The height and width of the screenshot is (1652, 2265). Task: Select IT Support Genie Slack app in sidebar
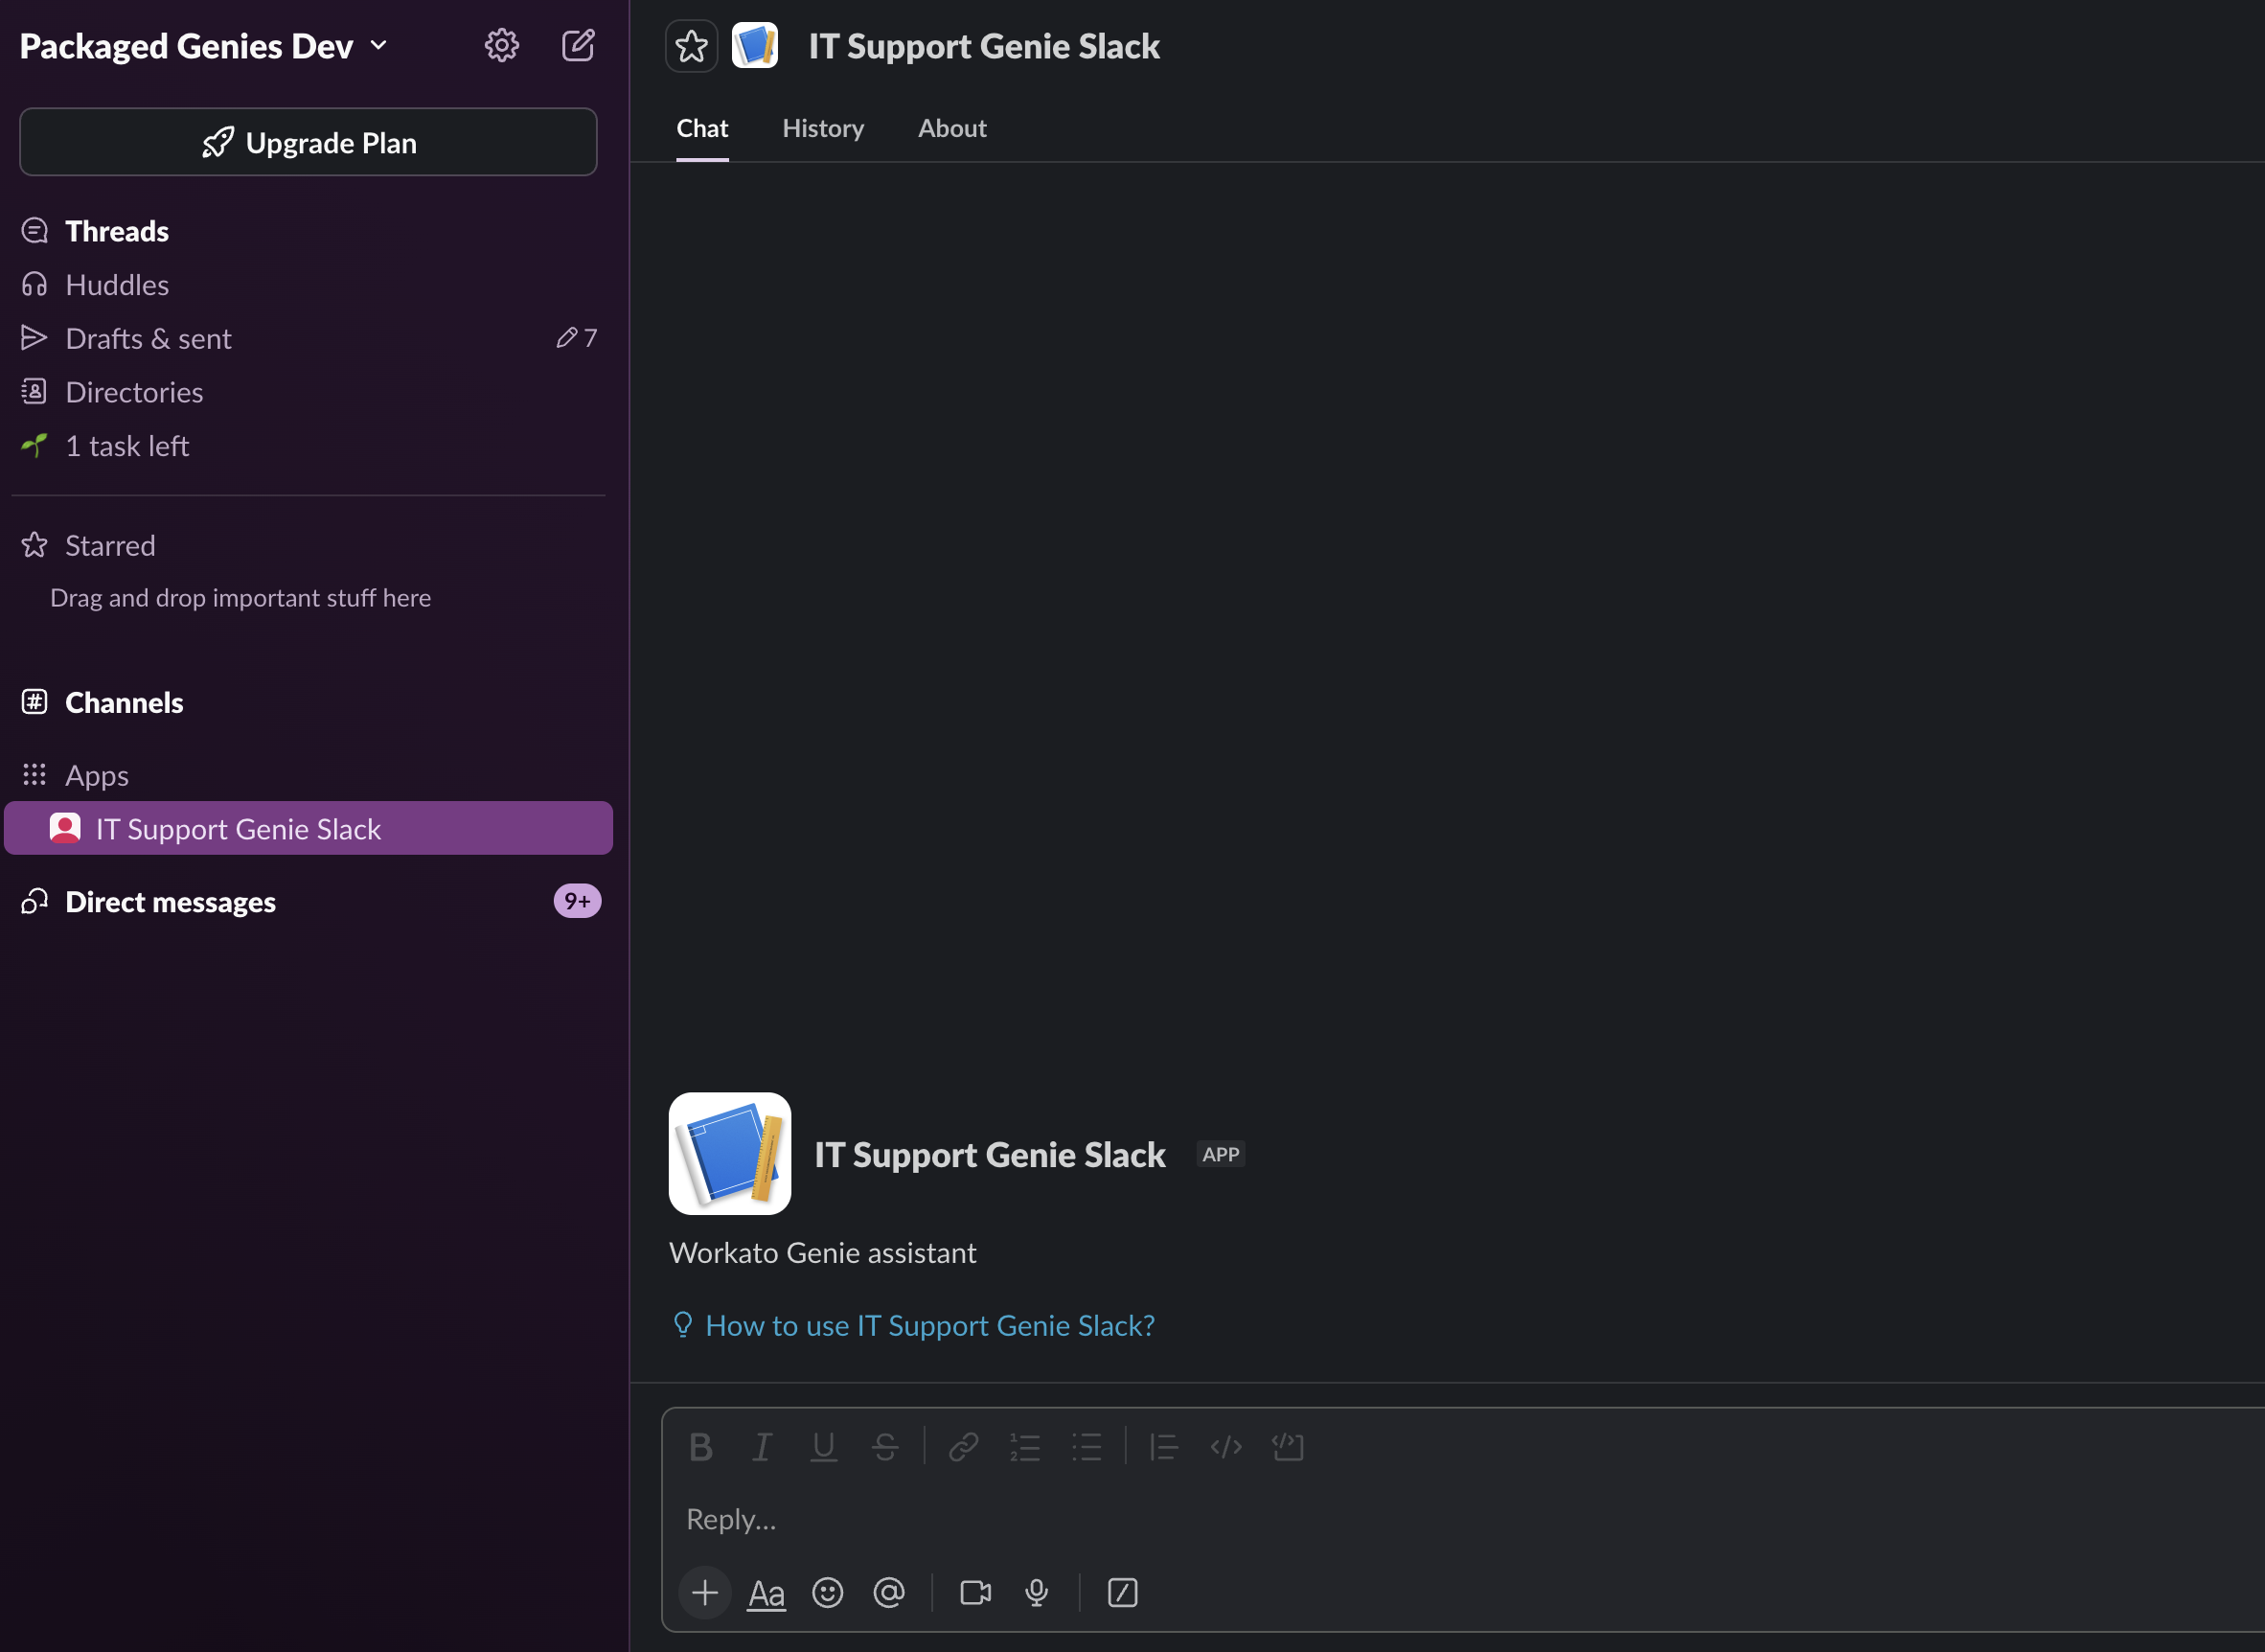(308, 828)
